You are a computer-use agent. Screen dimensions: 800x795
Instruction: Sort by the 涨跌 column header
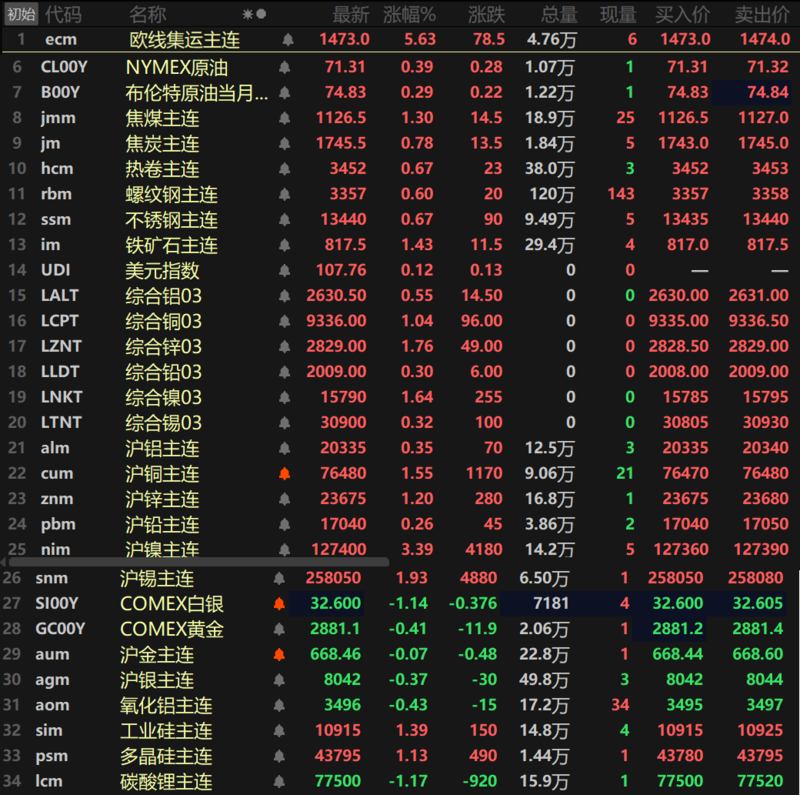tap(486, 15)
